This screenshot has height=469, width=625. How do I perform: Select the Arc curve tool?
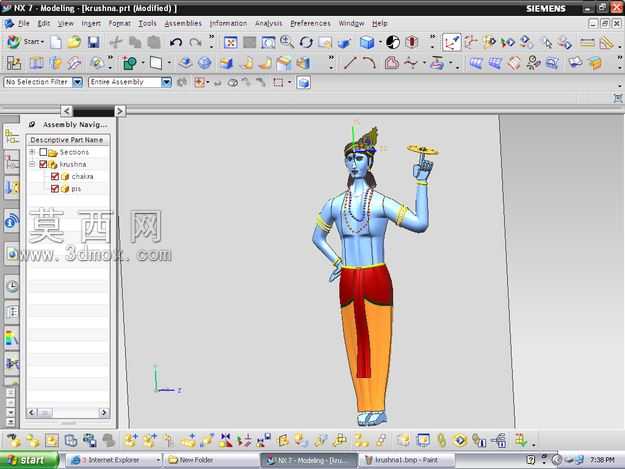369,63
